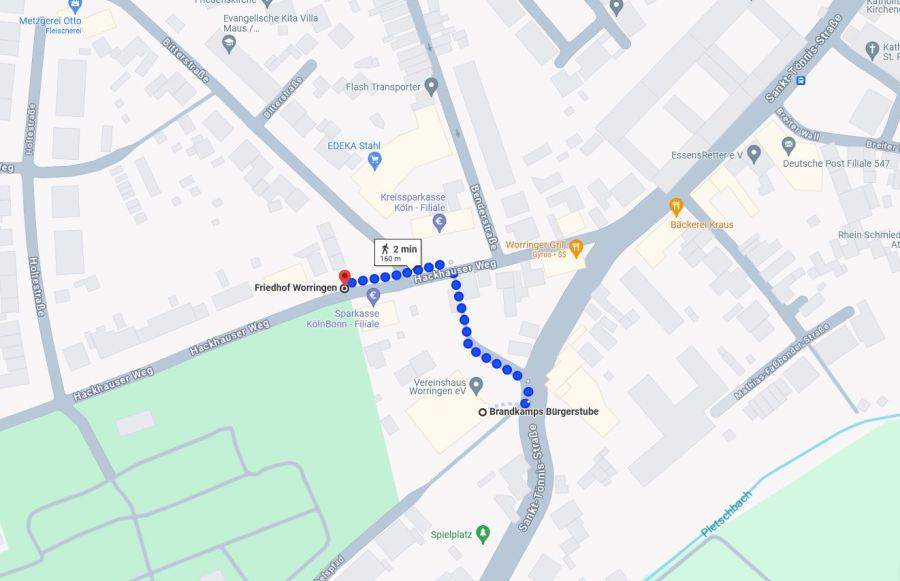Open the 2 min walking route info box

pos(398,253)
